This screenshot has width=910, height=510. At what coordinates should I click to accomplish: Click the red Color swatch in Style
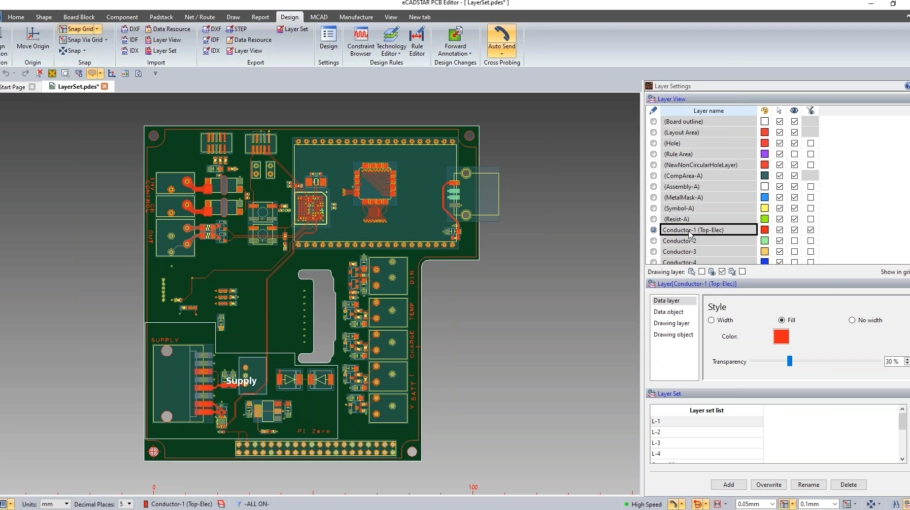pyautogui.click(x=781, y=337)
